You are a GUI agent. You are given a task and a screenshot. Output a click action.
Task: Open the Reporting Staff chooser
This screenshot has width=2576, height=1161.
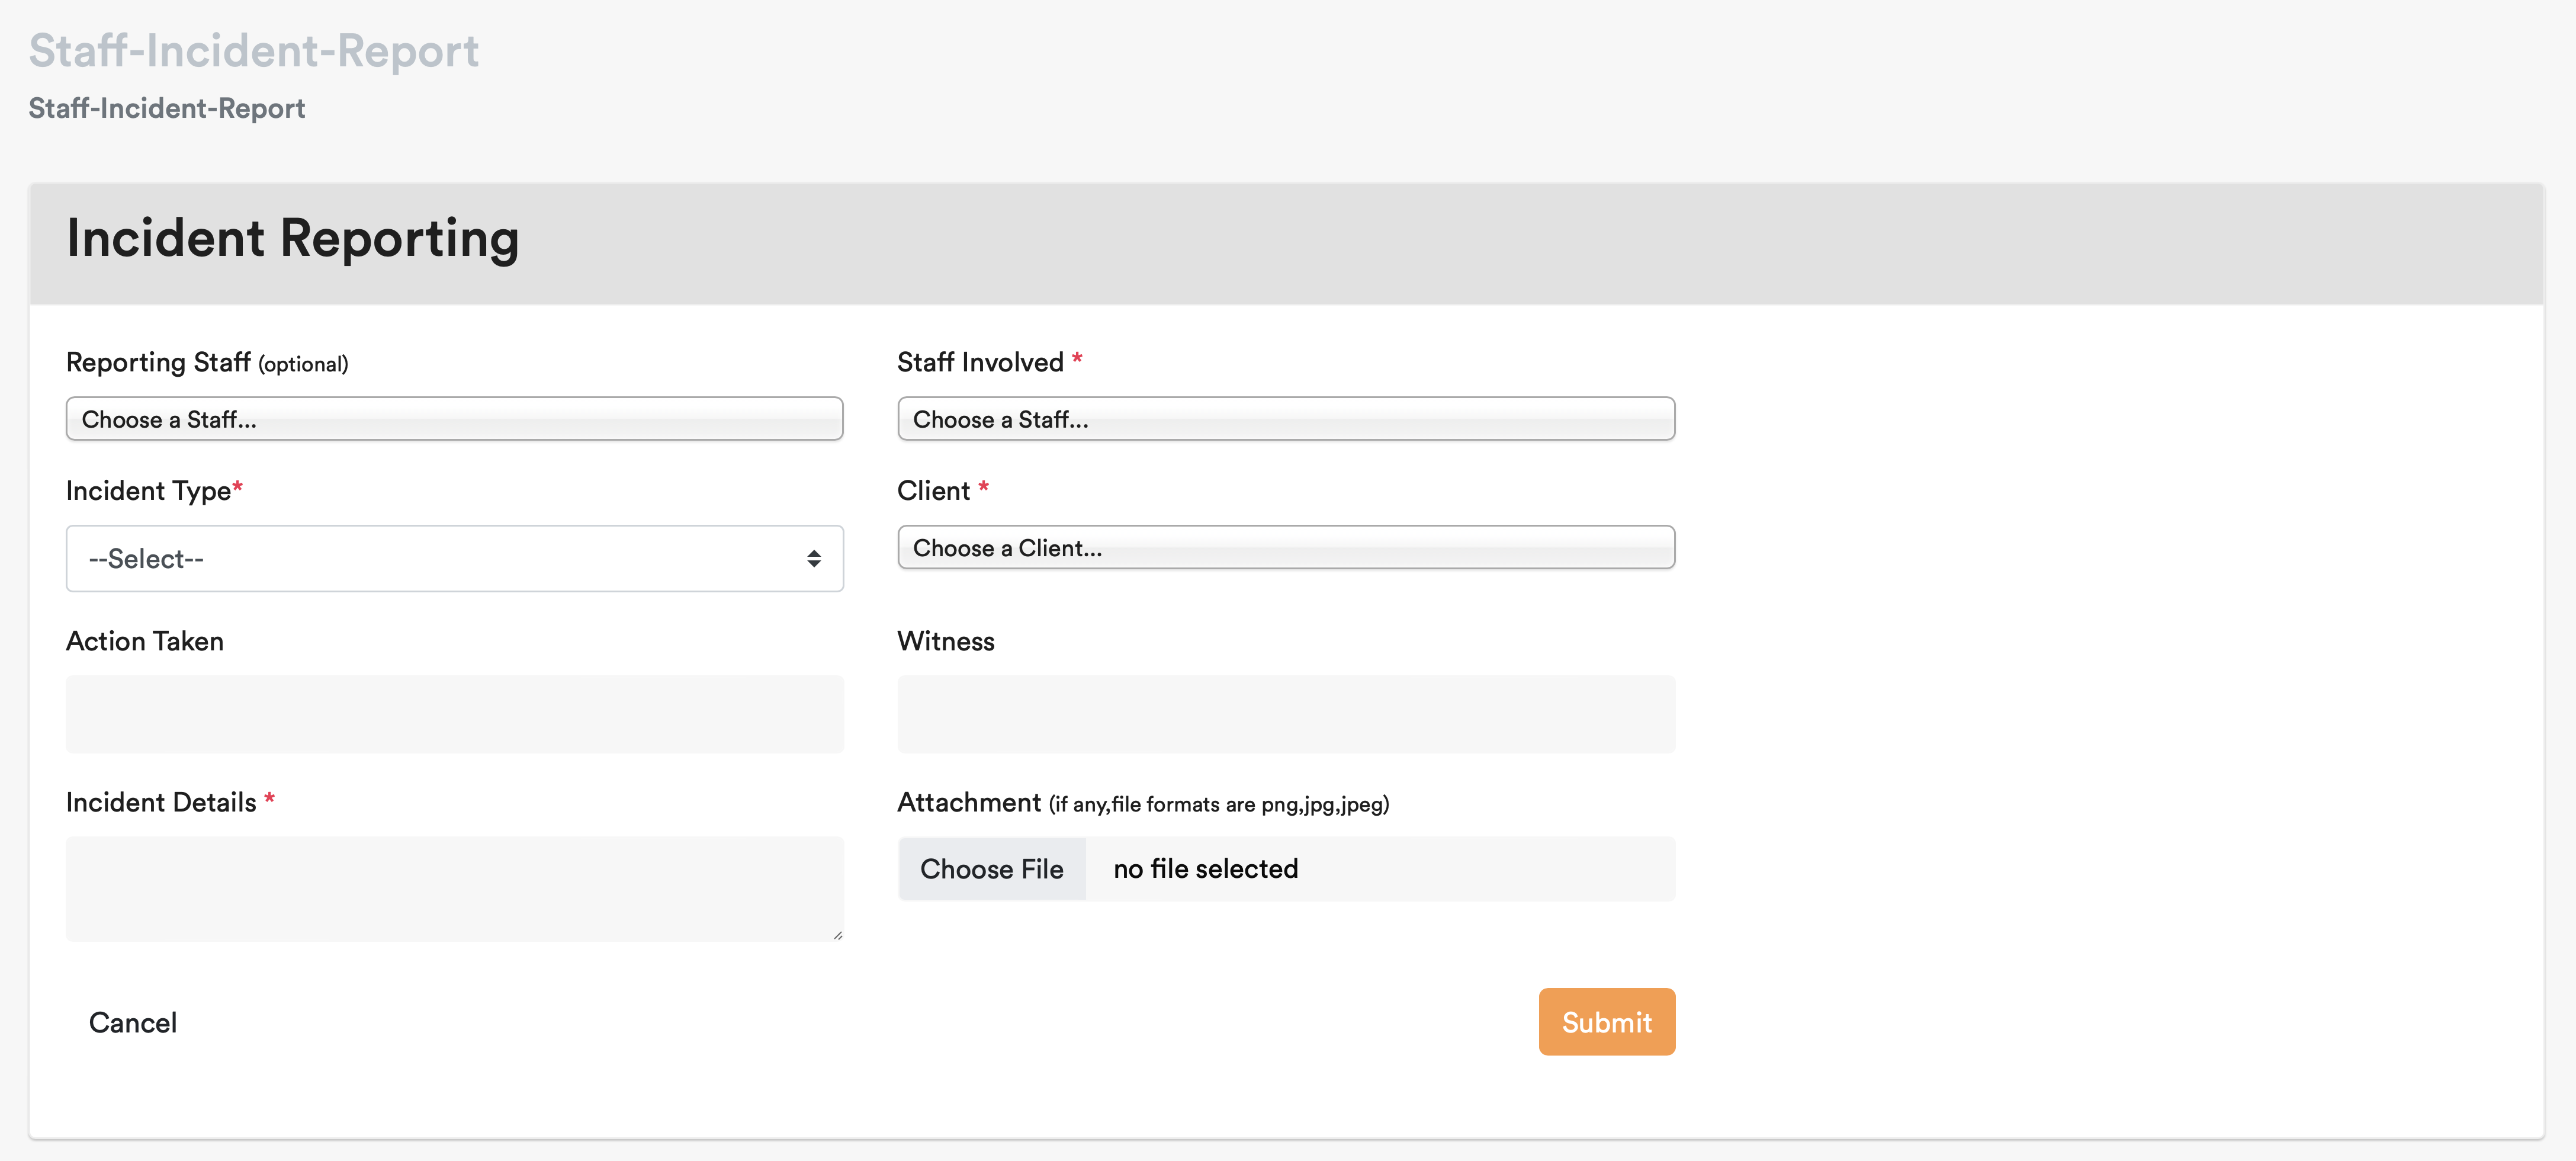click(x=454, y=419)
